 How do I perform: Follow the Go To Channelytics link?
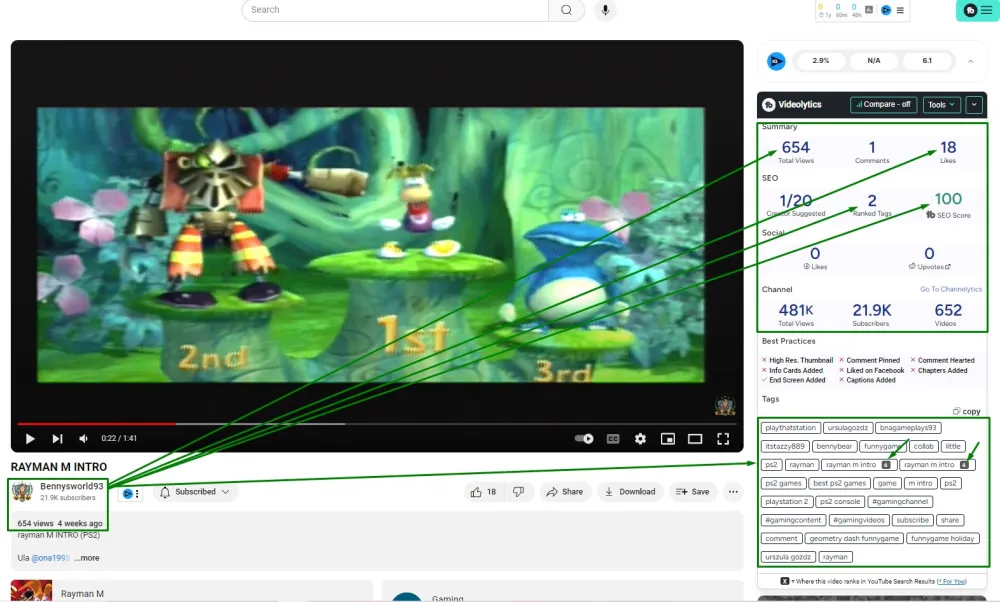click(x=951, y=290)
